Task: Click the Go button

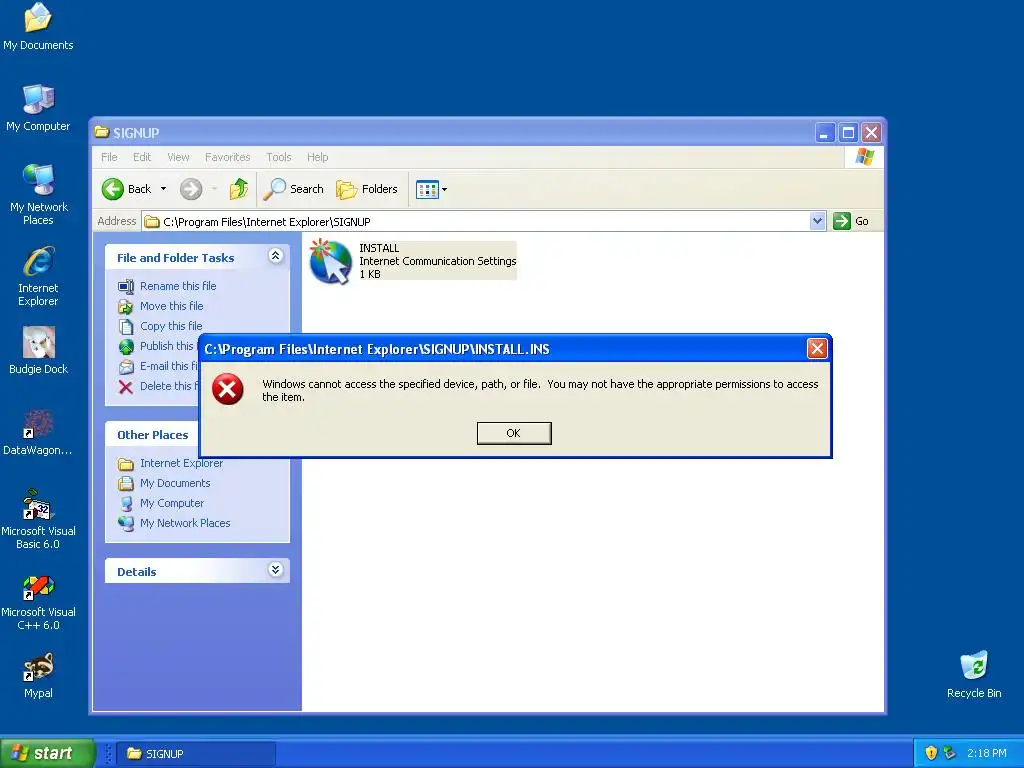Action: coord(851,221)
